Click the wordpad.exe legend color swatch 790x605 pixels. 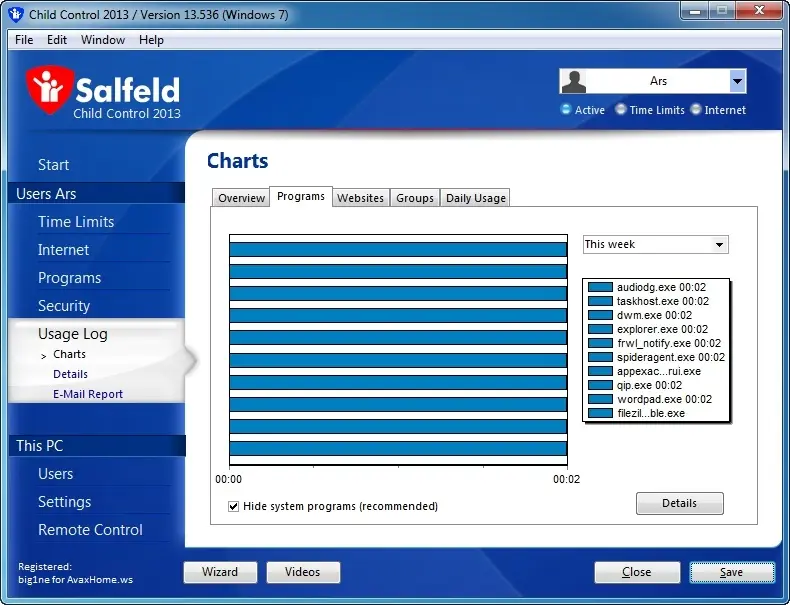pos(601,399)
